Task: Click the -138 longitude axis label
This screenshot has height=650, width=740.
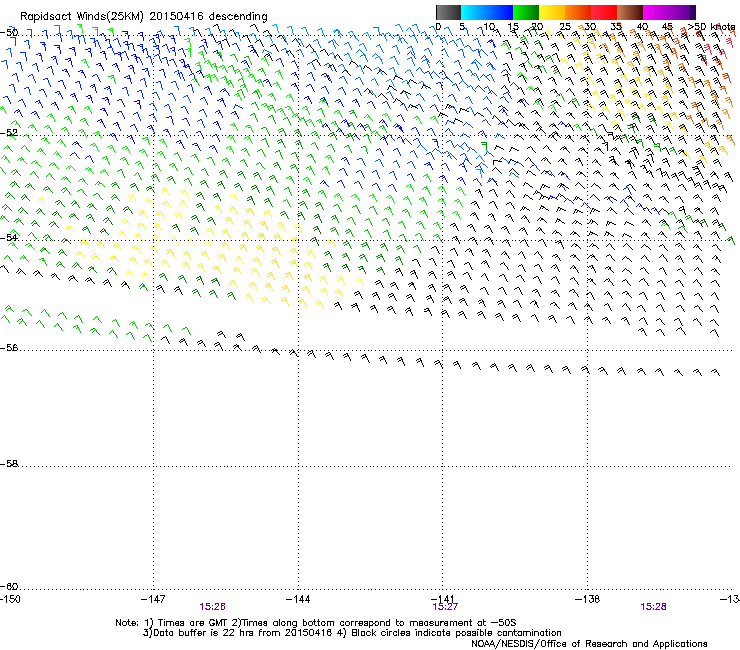Action: point(588,599)
